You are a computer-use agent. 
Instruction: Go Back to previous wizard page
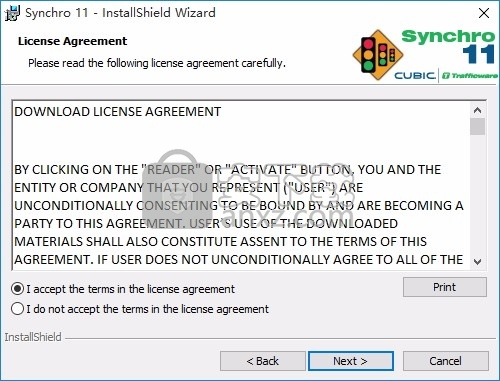pos(263,361)
